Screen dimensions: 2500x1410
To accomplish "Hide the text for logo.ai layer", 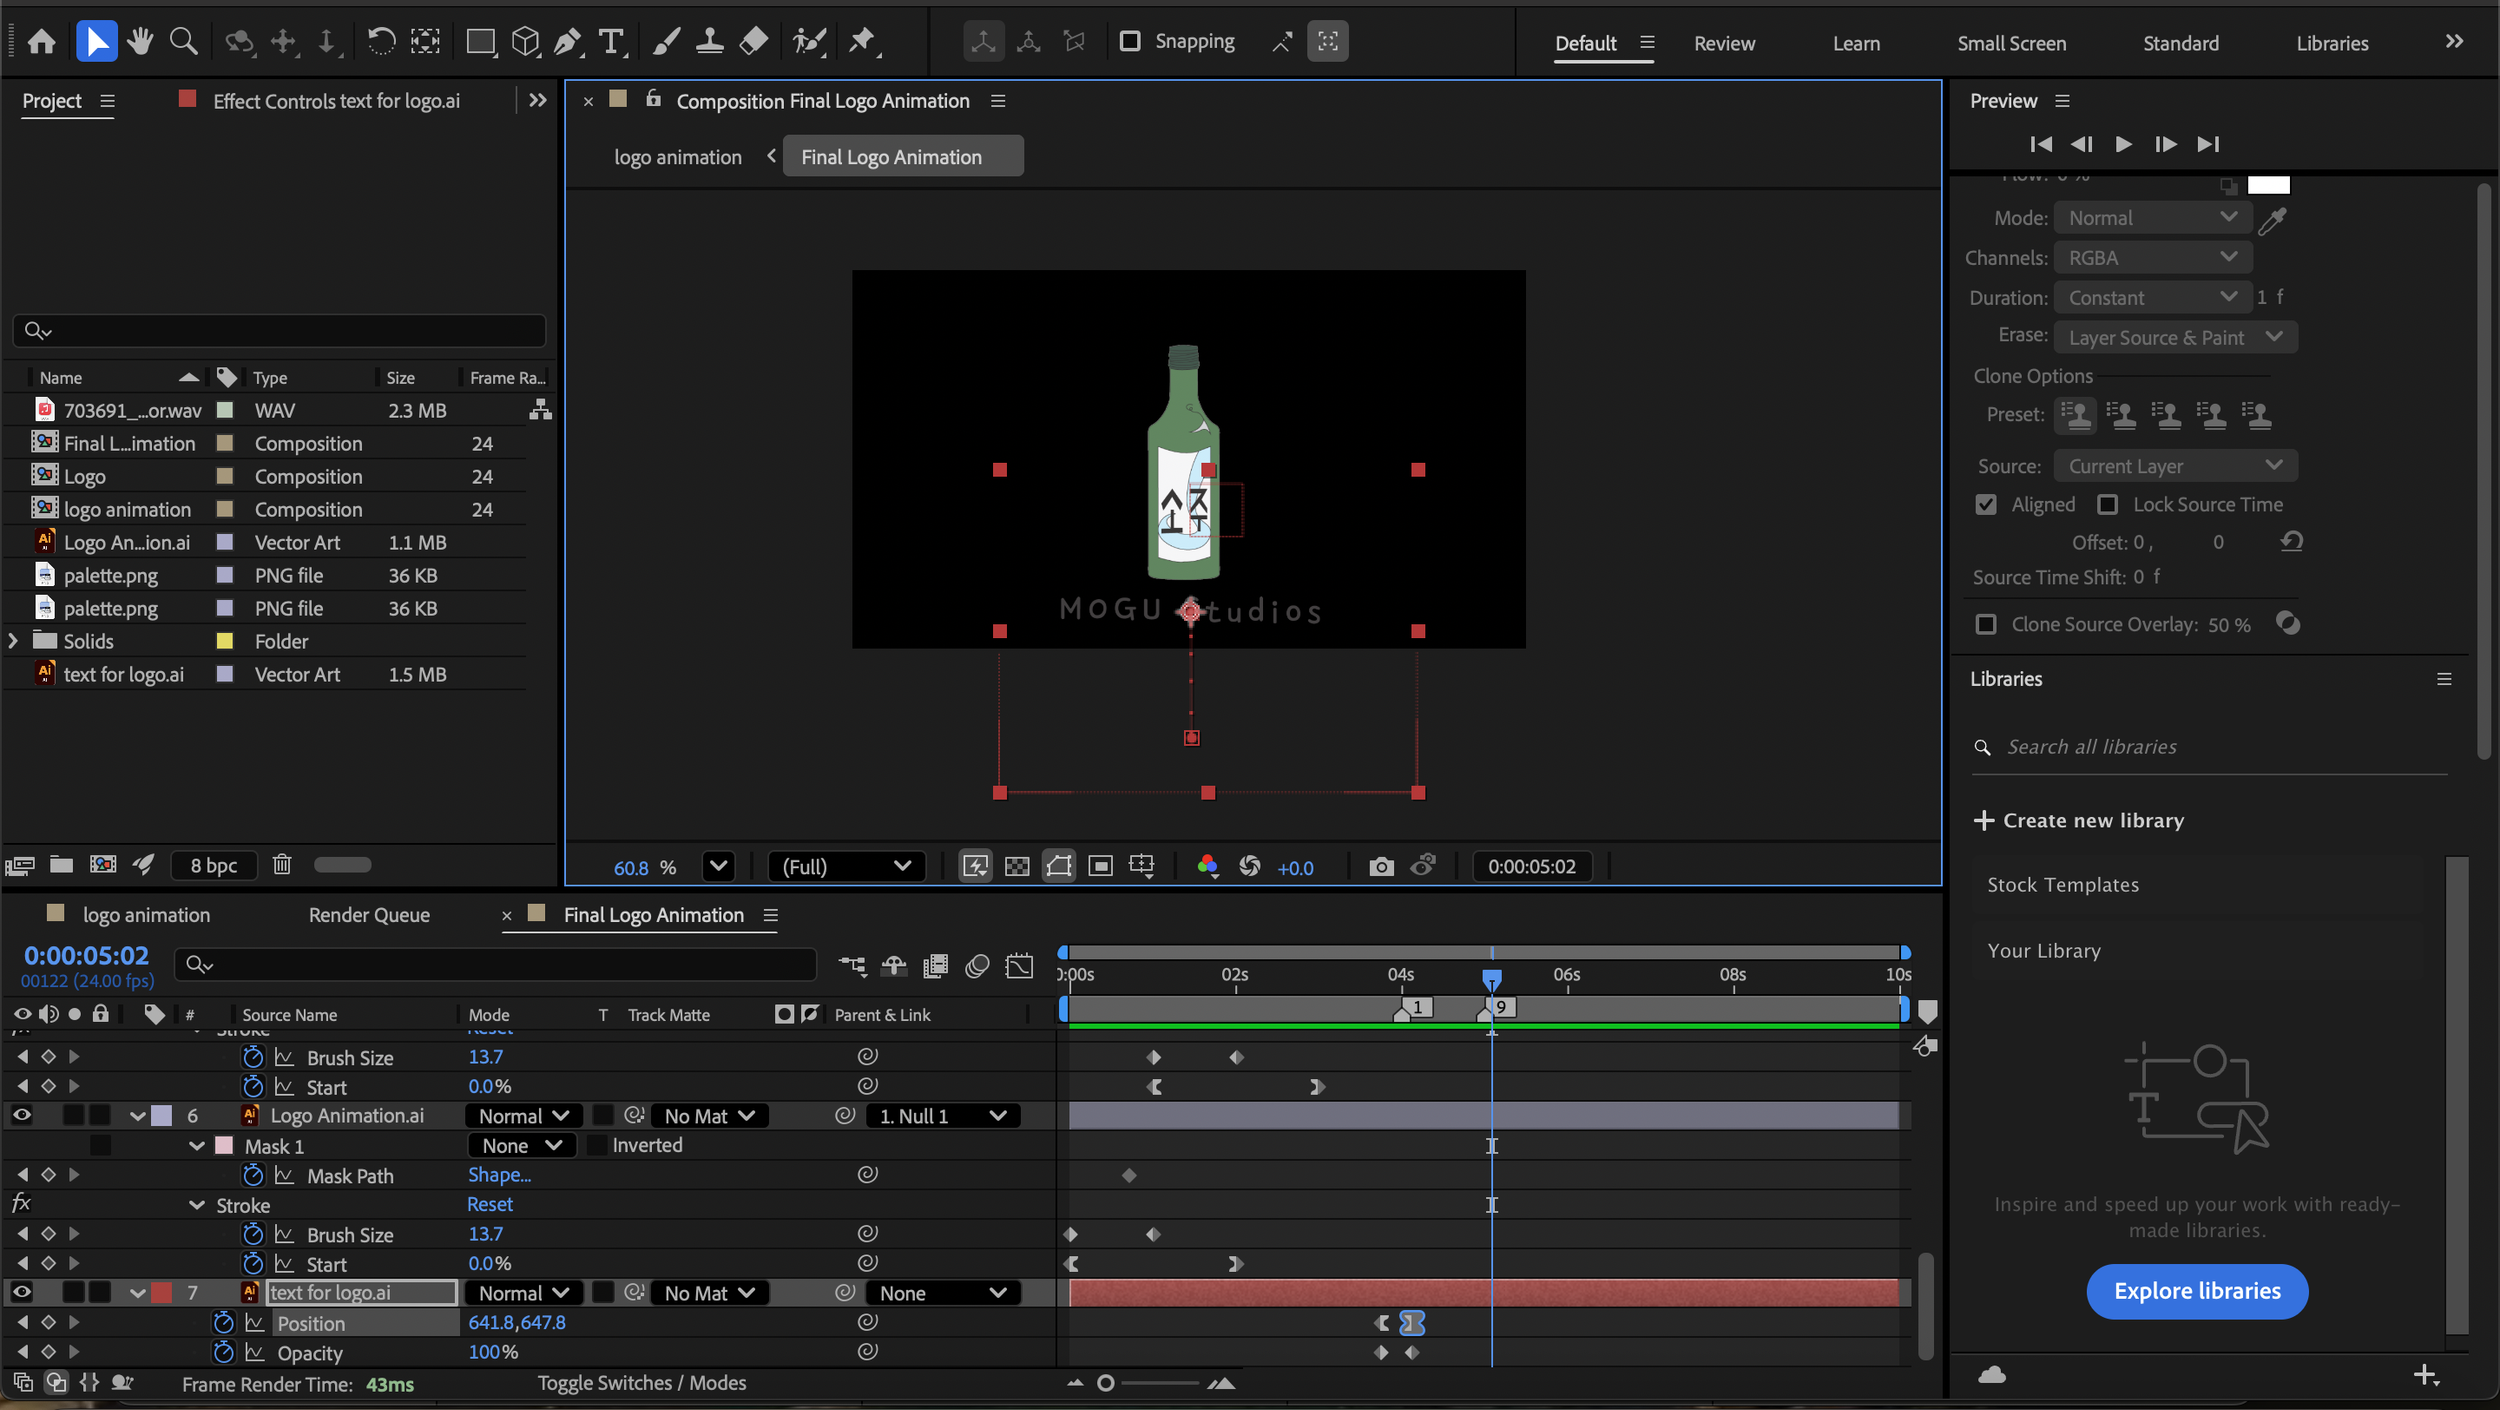I will pos(21,1292).
